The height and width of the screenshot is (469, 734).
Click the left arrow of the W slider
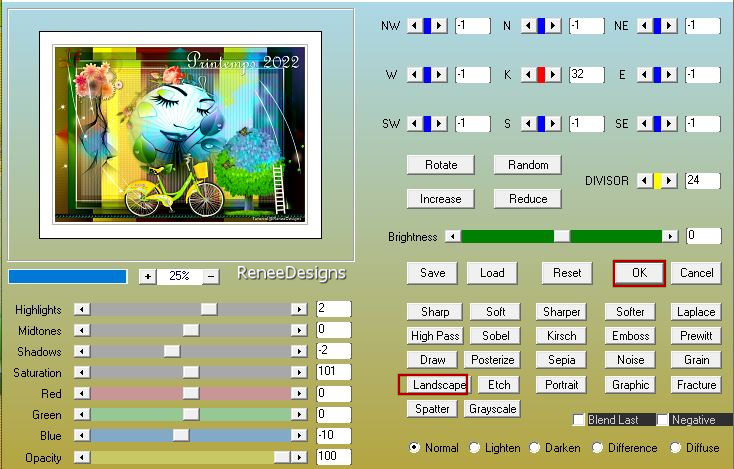coord(414,74)
